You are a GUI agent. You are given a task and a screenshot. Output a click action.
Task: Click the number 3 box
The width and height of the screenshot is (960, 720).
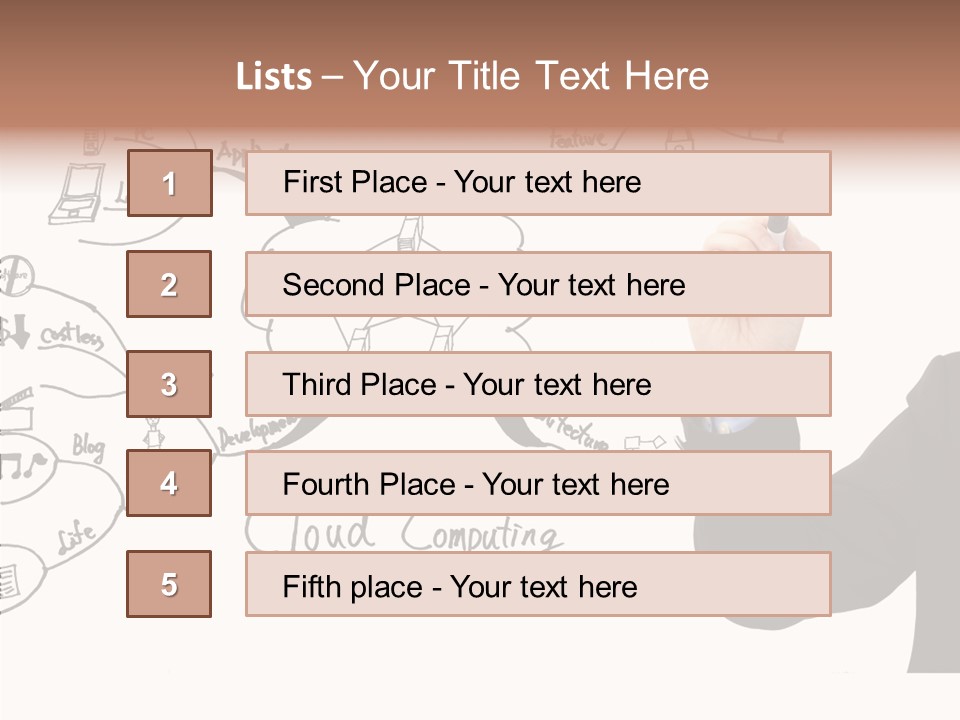[x=169, y=384]
